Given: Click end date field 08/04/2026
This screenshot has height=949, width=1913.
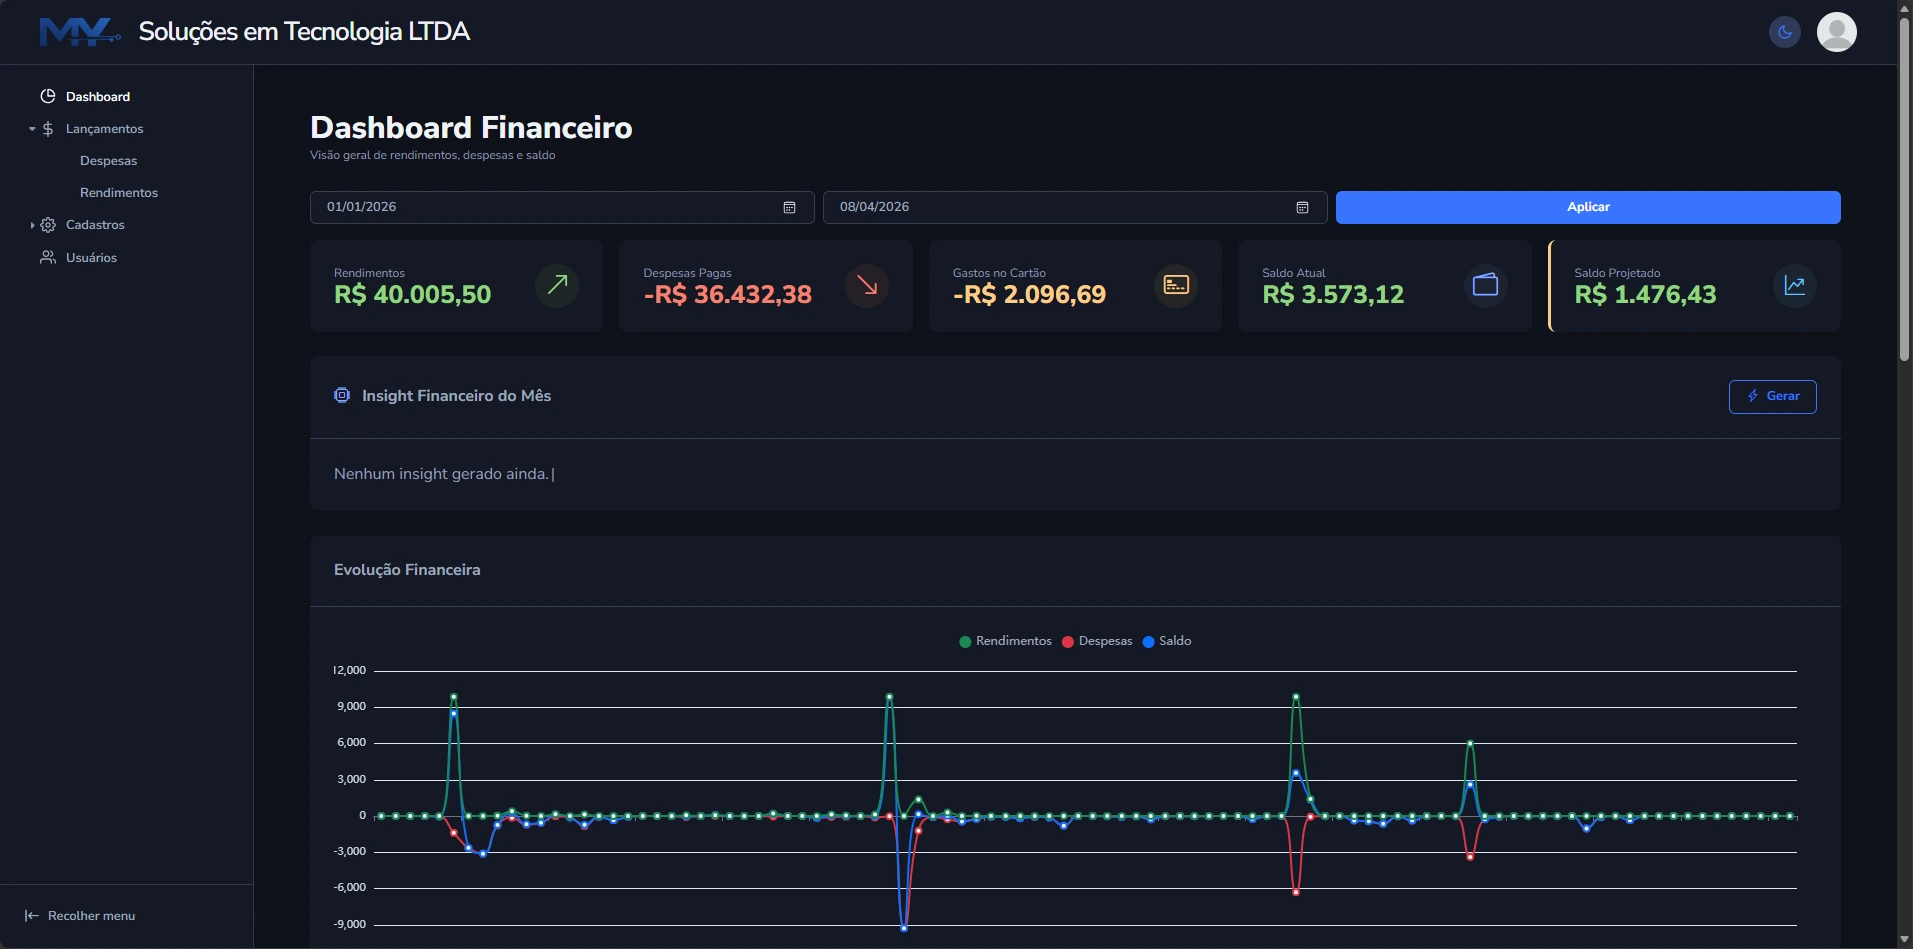Looking at the screenshot, I should [1075, 207].
